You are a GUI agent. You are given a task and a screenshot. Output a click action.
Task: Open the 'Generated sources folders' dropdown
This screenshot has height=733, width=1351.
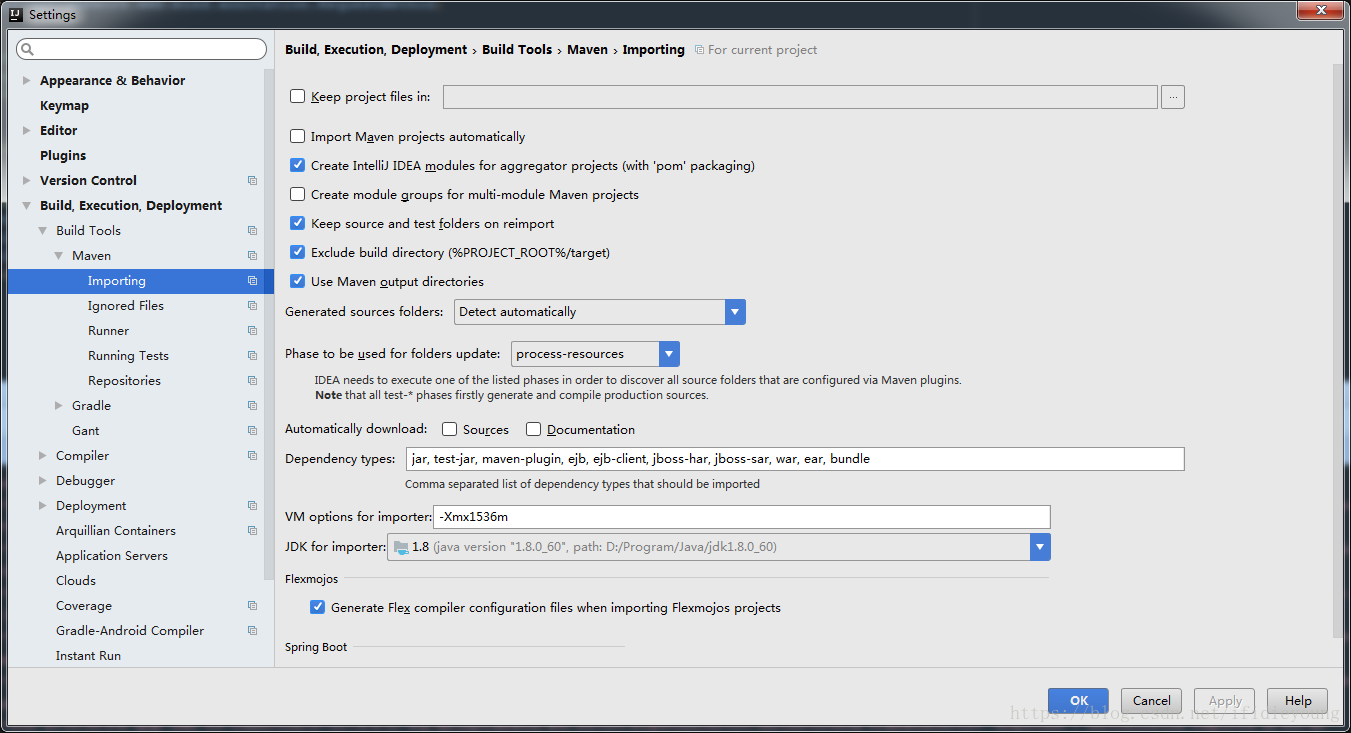click(x=735, y=312)
